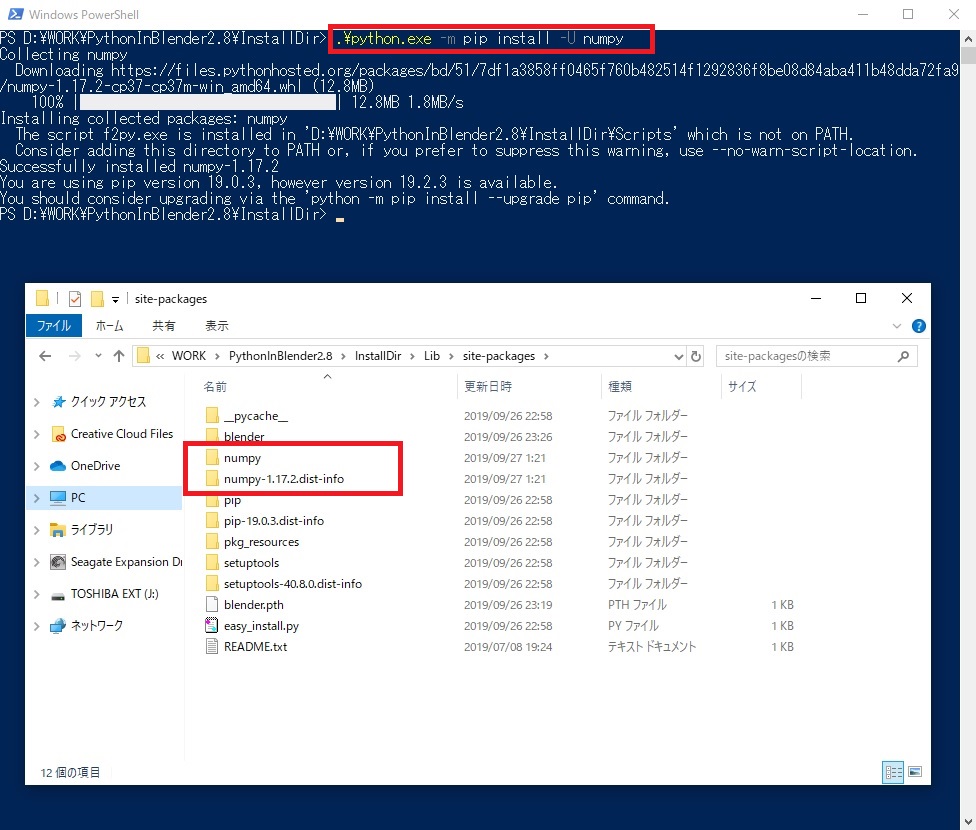The width and height of the screenshot is (976, 830).
Task: Select the setuptools folder
Action: 251,563
